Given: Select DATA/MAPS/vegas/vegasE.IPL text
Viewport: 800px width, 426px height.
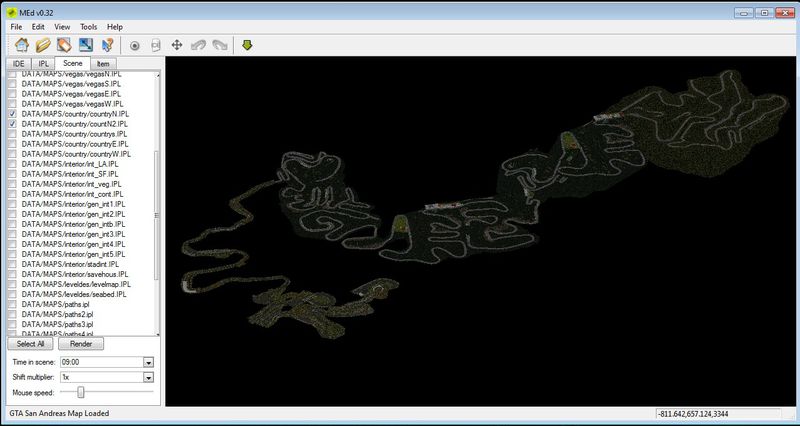Looking at the screenshot, I should click(71, 94).
